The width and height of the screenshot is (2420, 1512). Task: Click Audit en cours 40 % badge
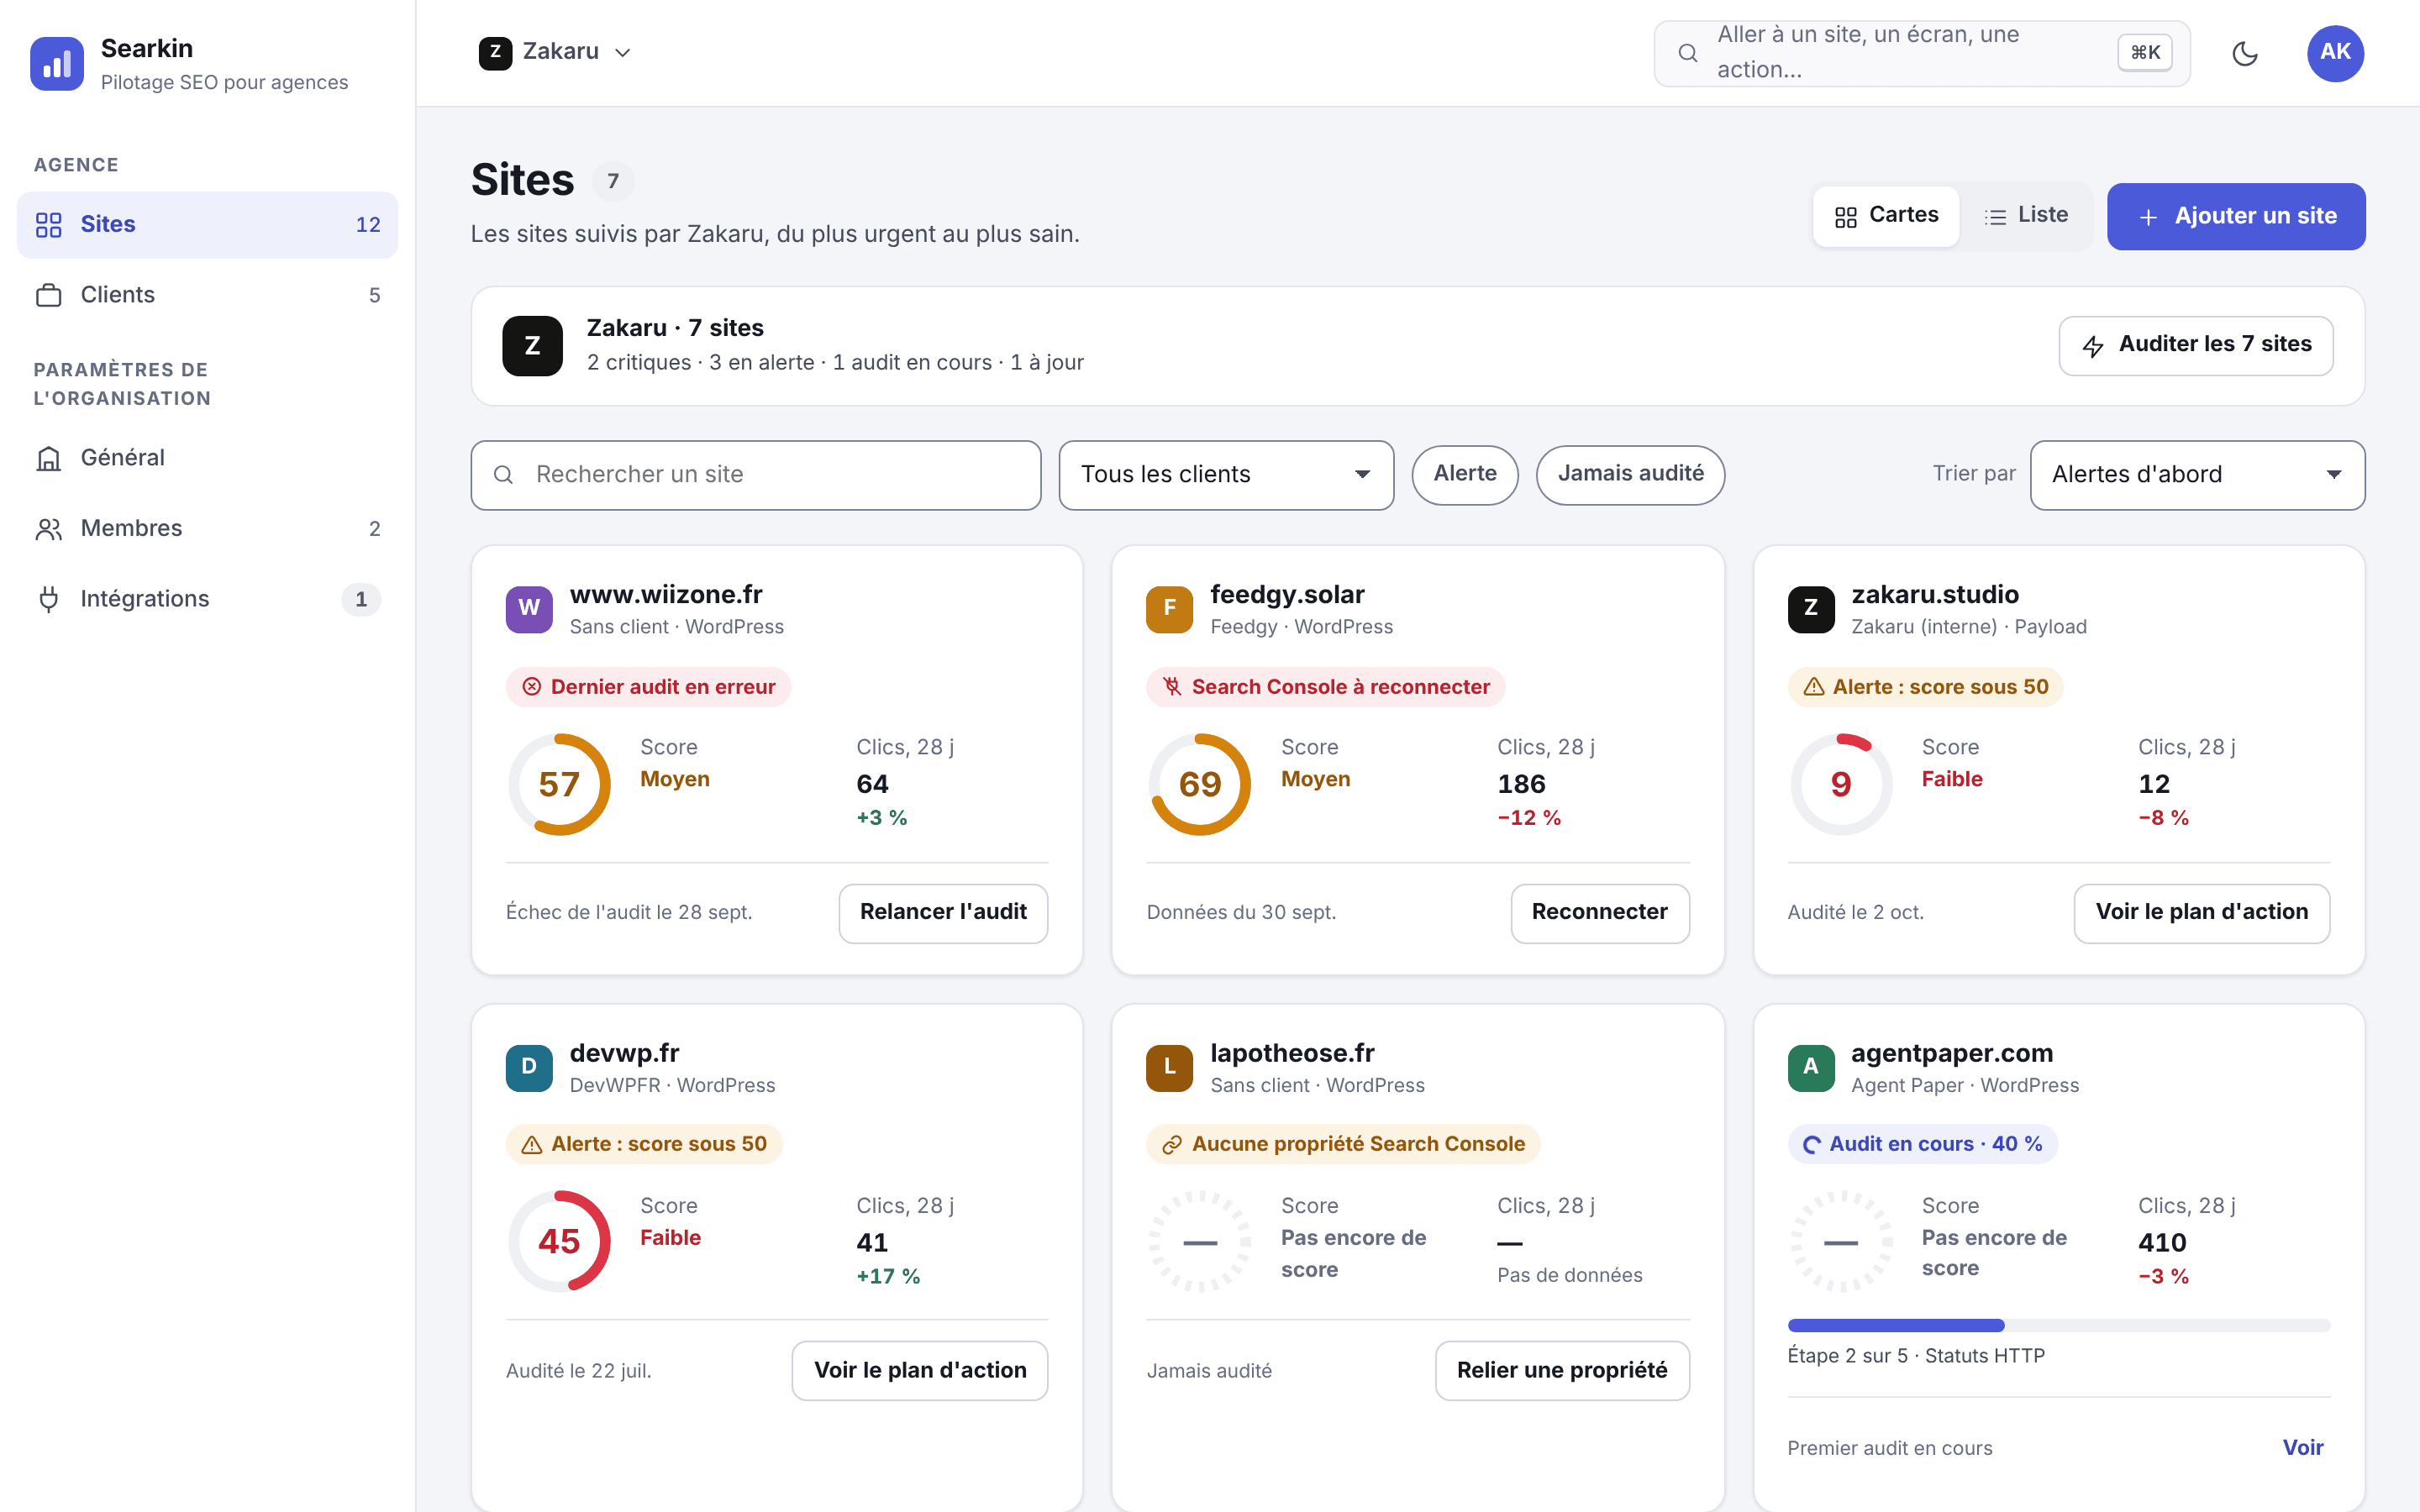coord(1922,1145)
